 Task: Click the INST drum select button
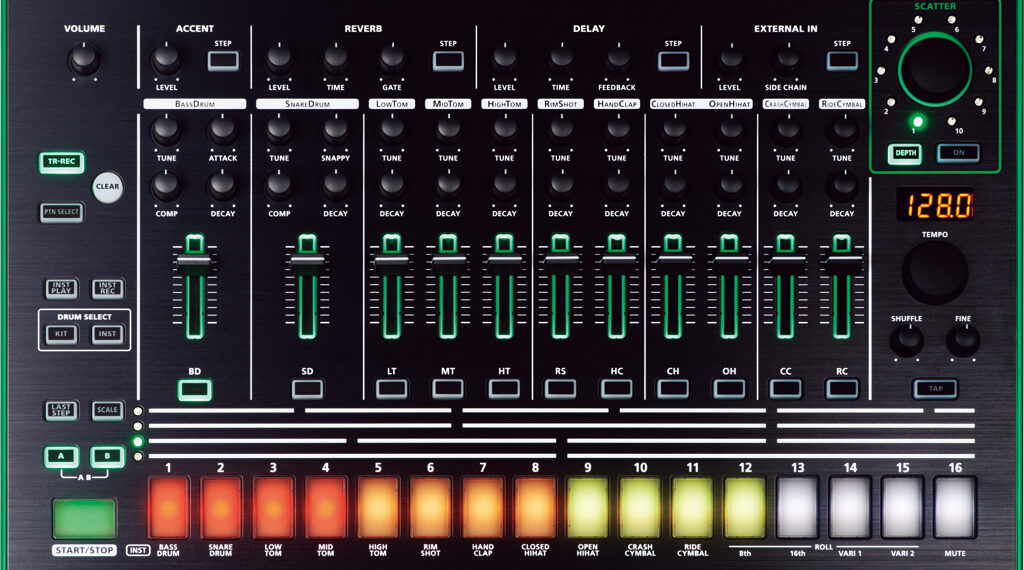click(108, 334)
